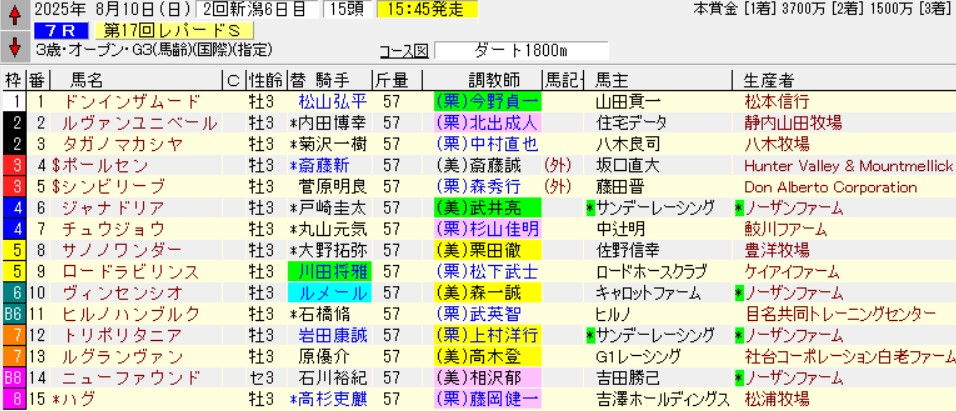Click the green star beside ジャナドリア's owner サンデーレーシング

point(591,207)
